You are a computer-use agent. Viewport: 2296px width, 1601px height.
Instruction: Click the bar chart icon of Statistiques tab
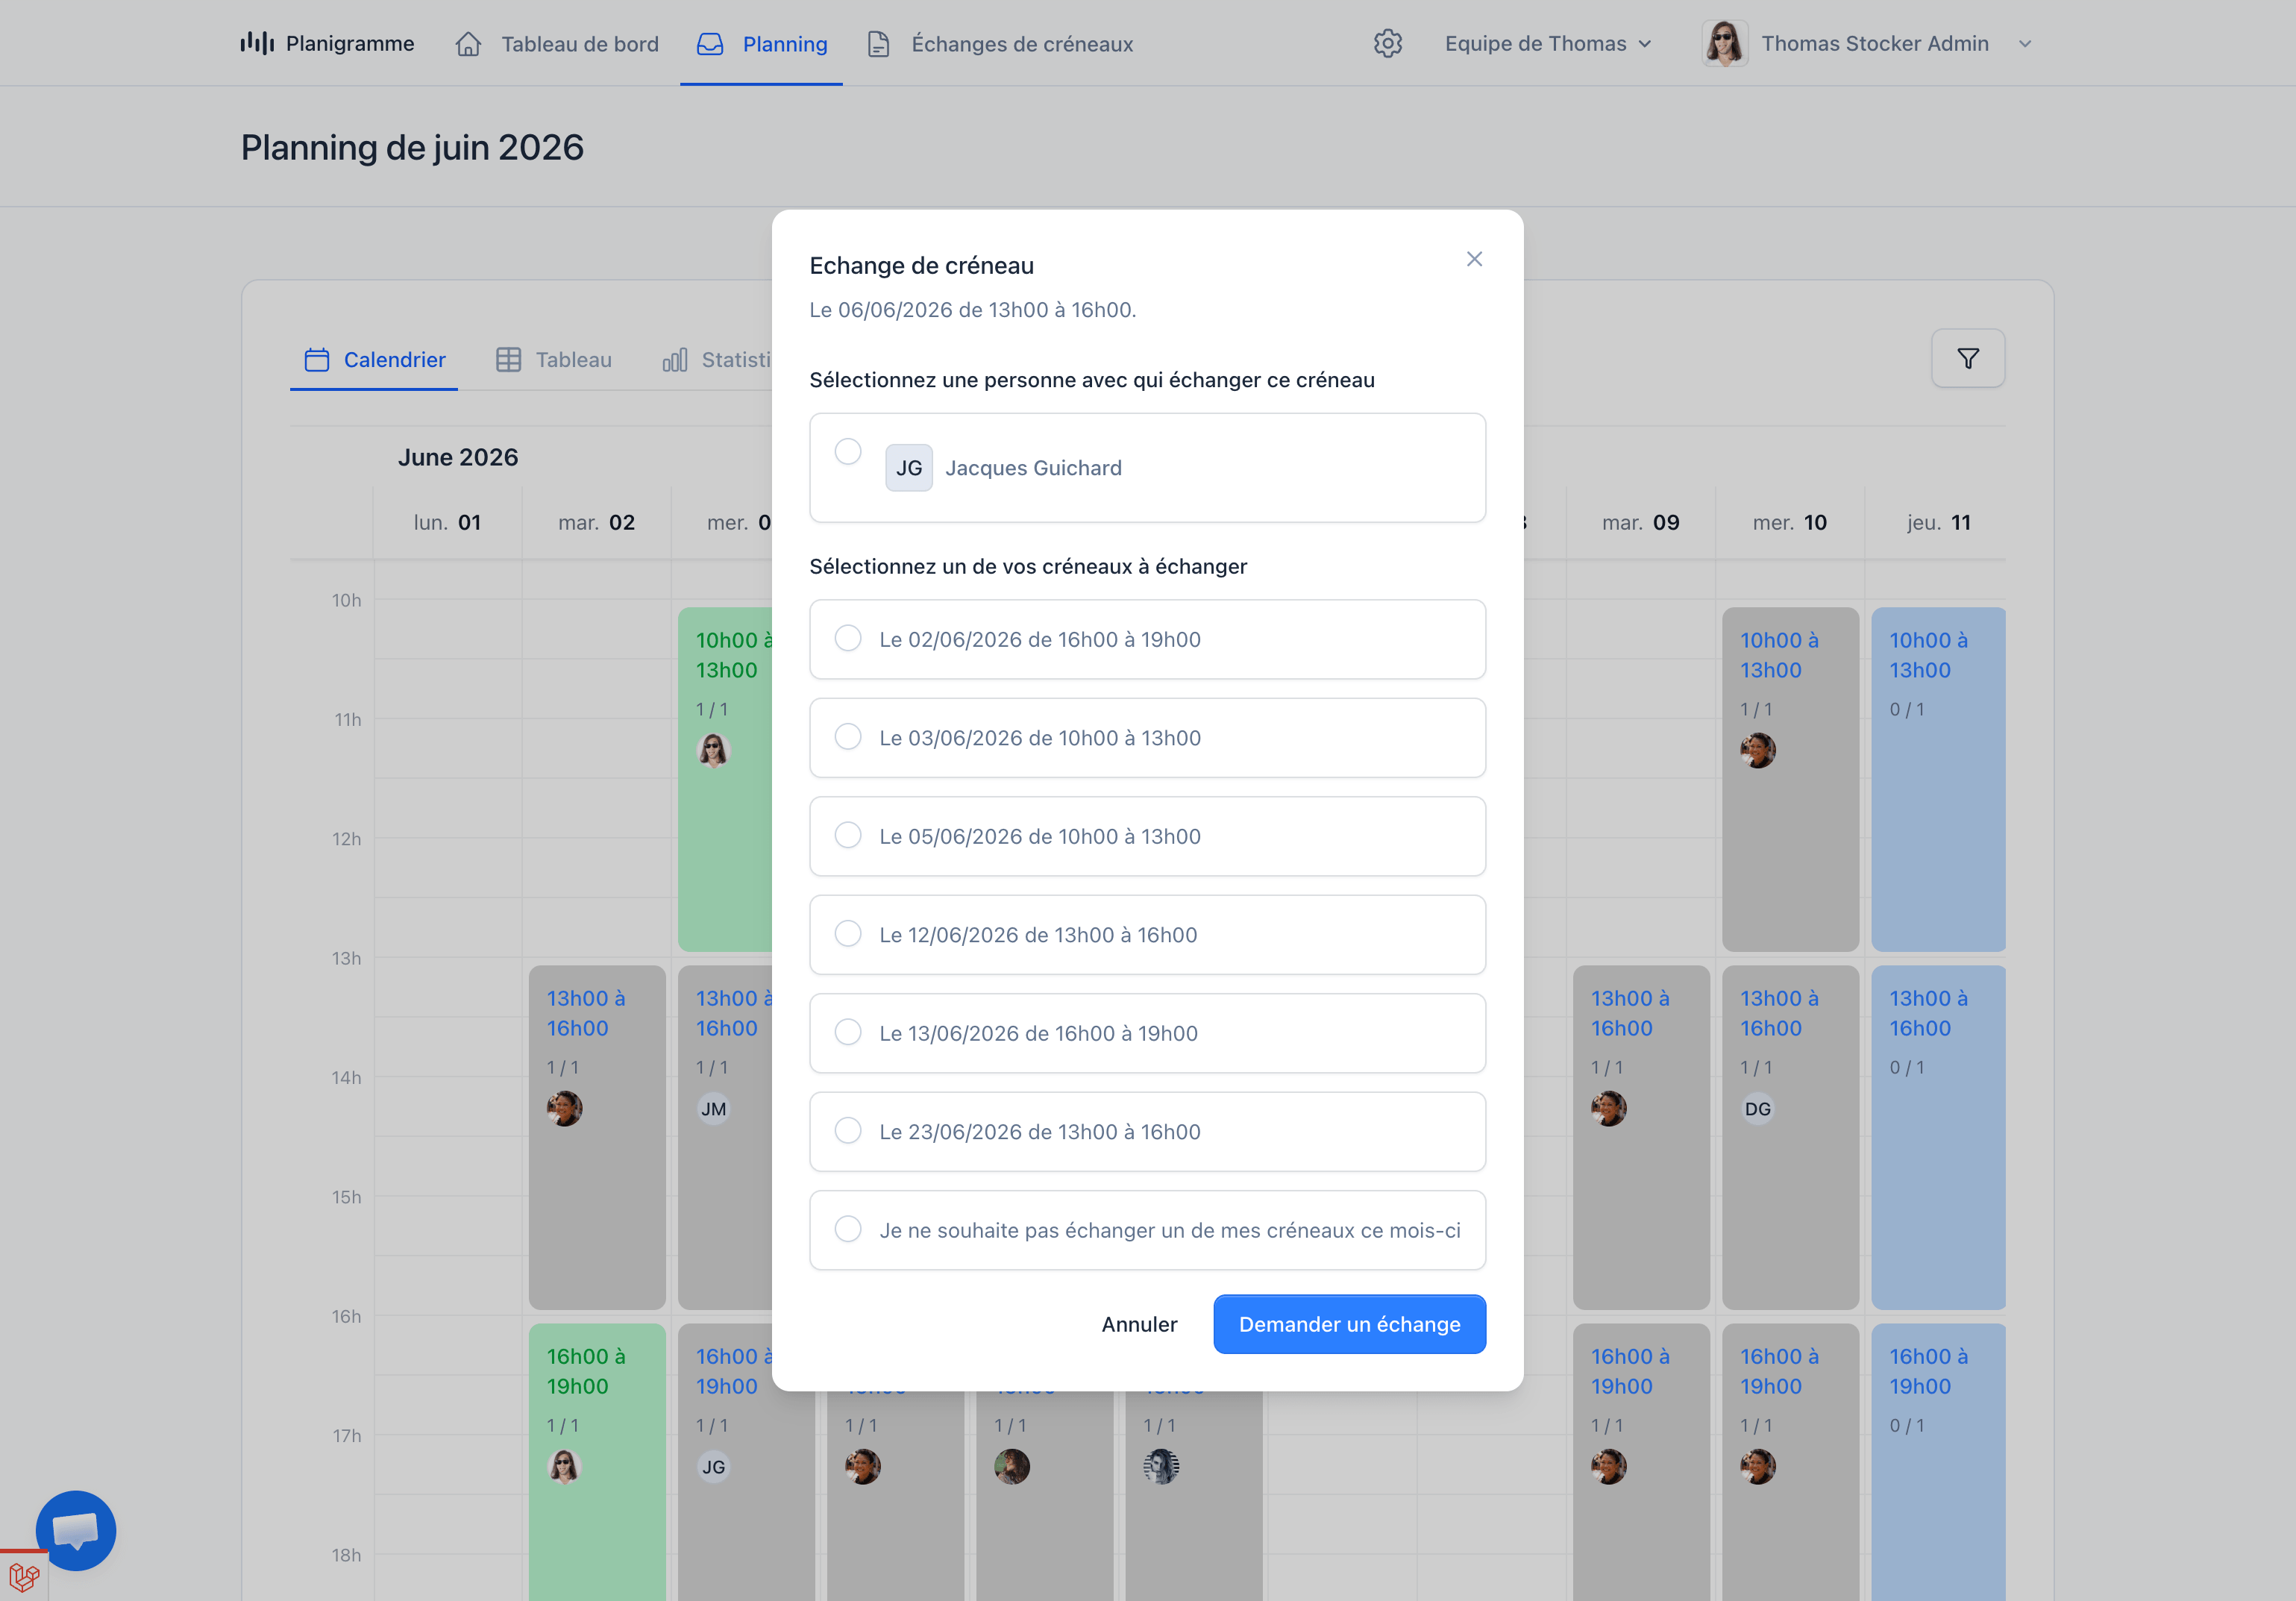coord(675,360)
